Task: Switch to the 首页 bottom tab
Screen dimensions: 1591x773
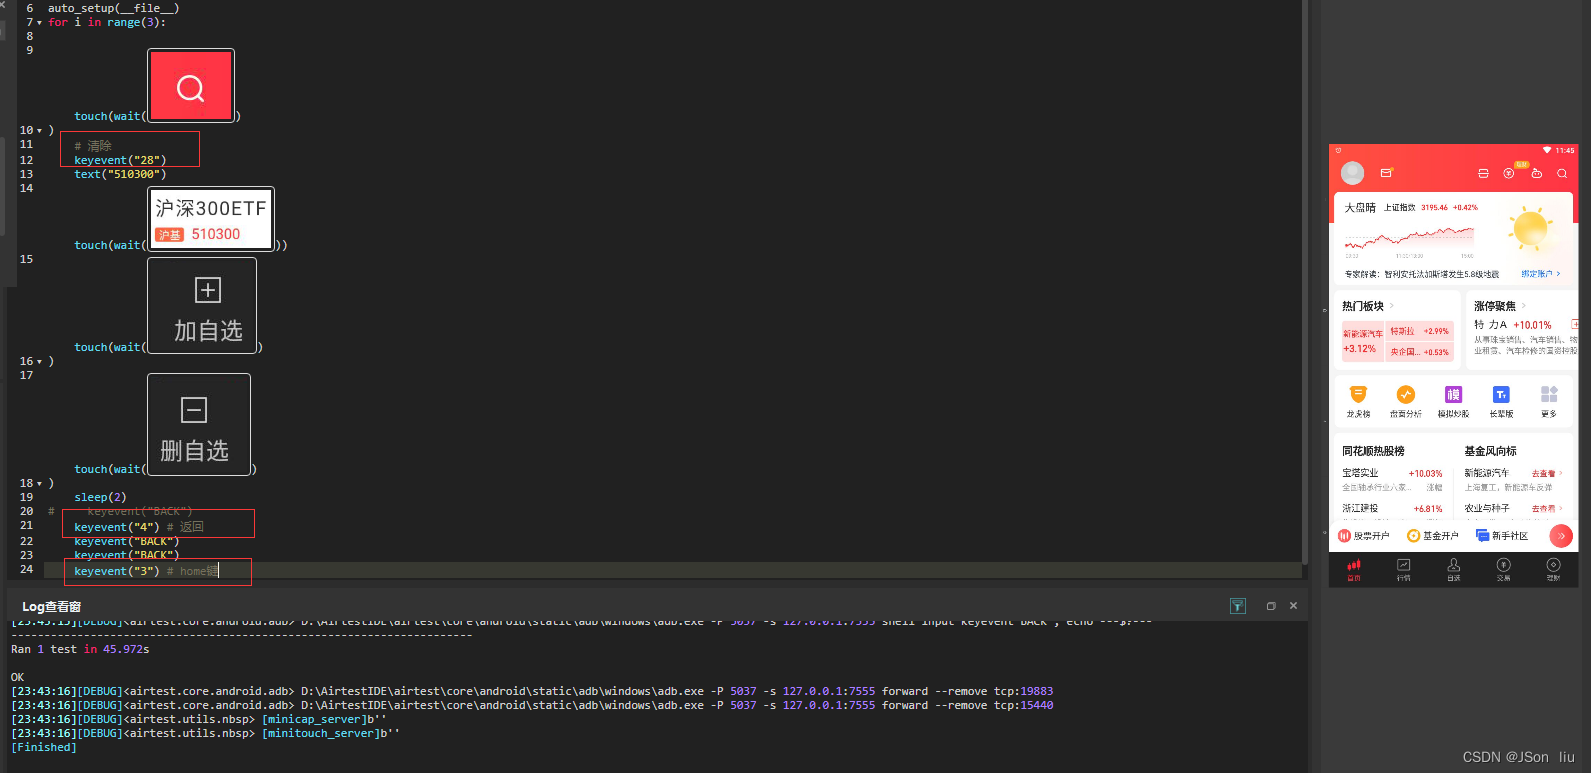Action: click(x=1354, y=570)
